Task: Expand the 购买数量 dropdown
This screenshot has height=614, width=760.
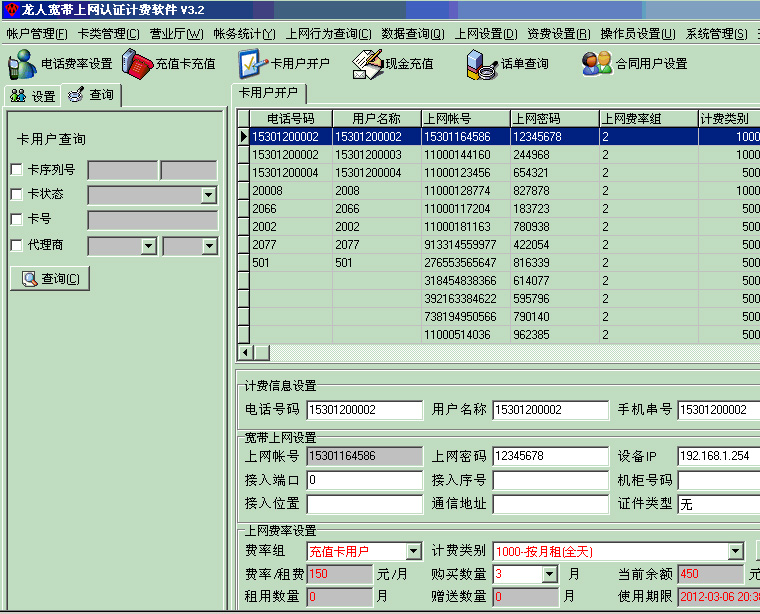Action: point(549,575)
